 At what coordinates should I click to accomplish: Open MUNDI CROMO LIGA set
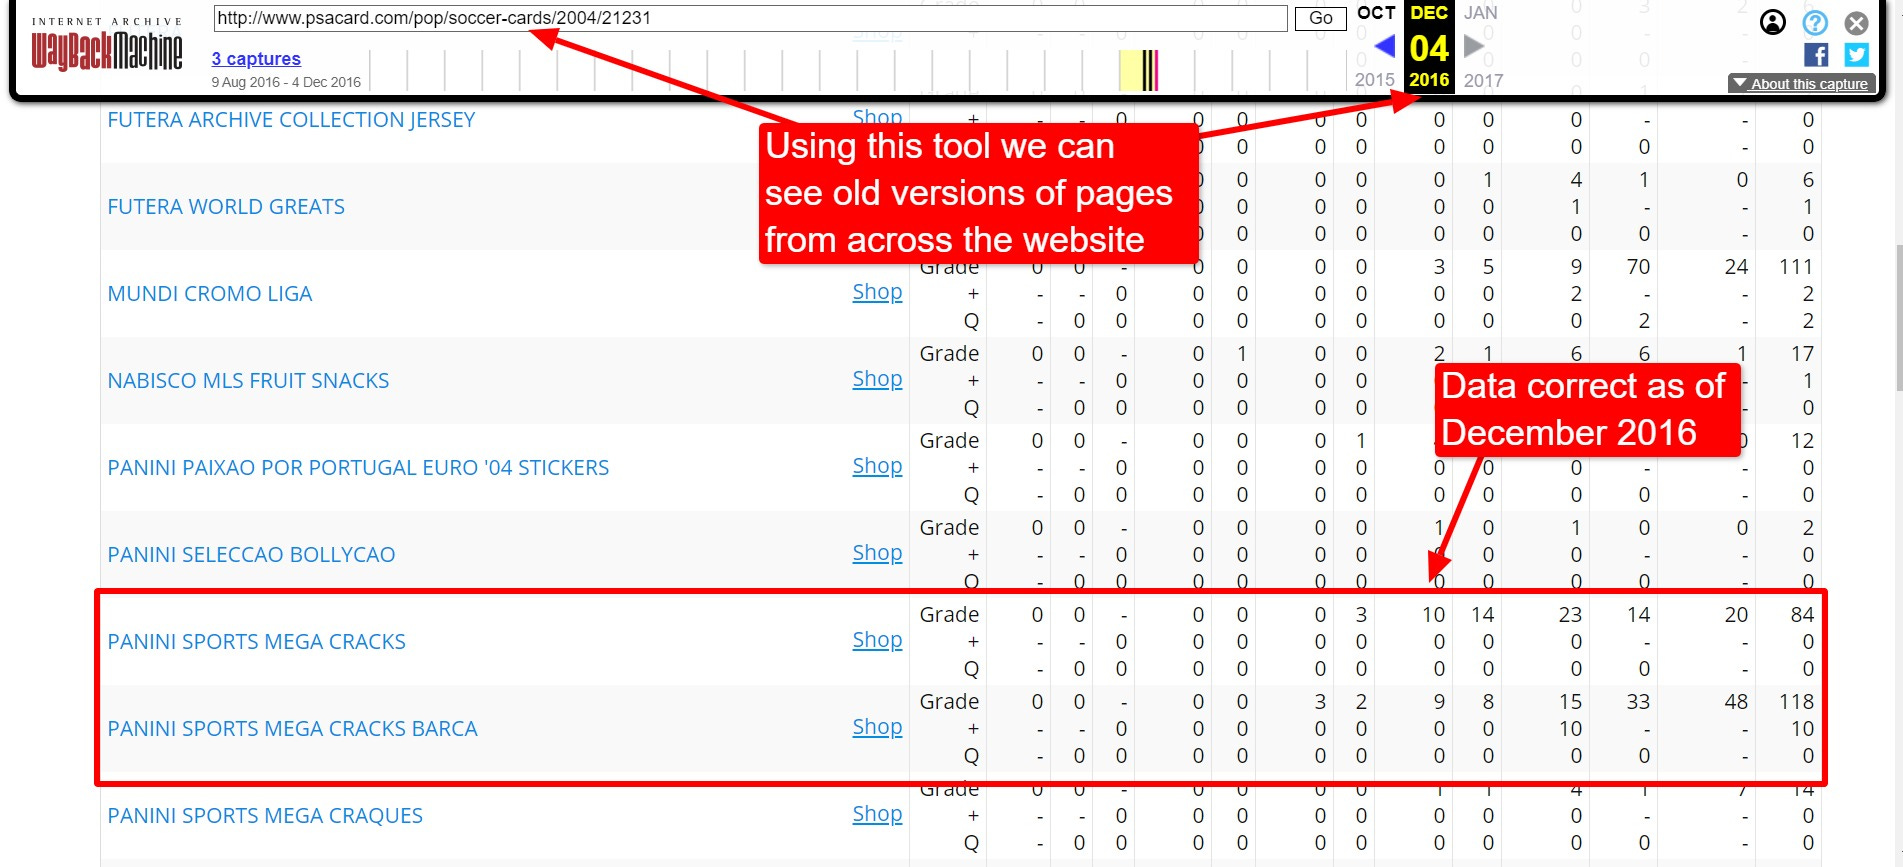pyautogui.click(x=210, y=294)
